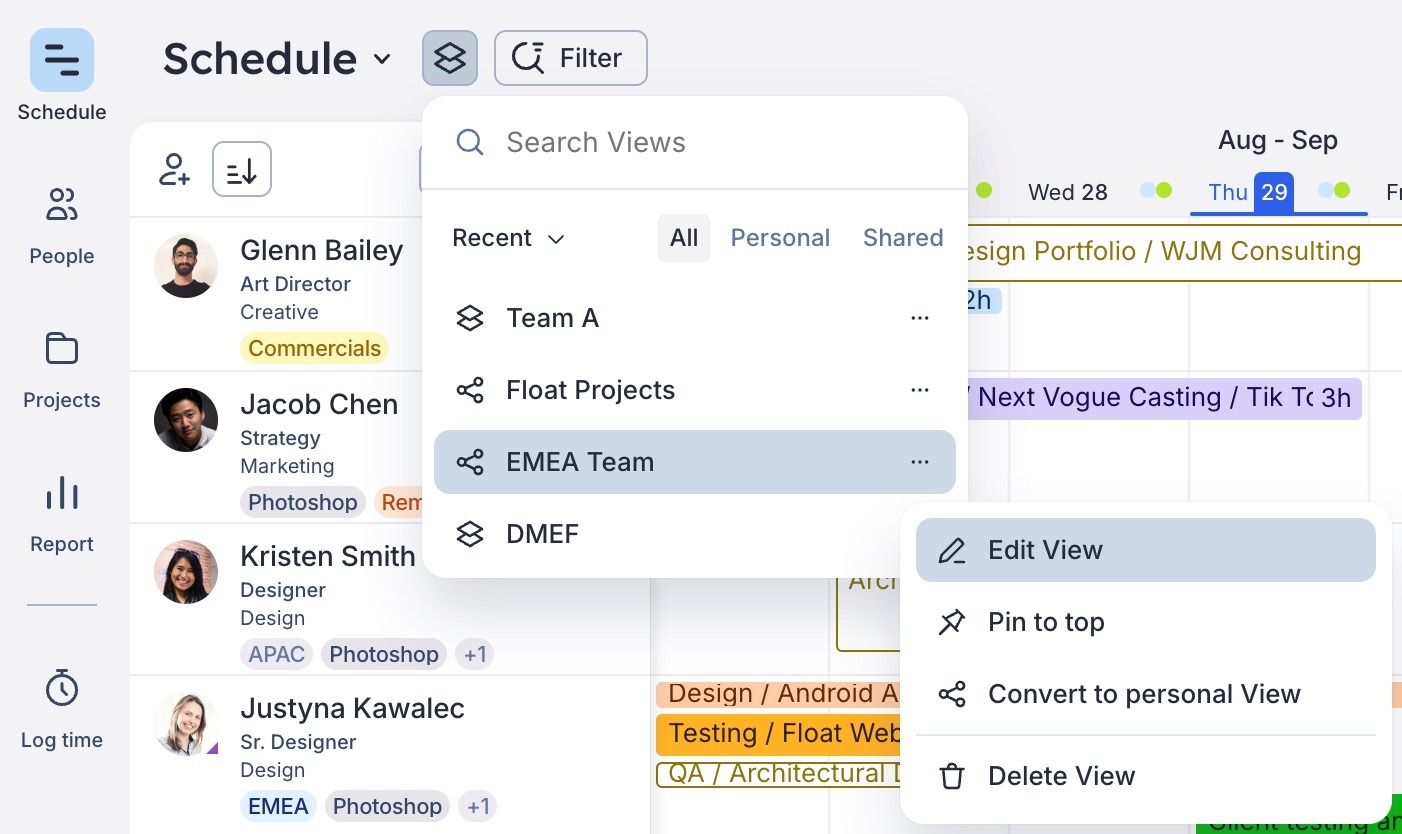This screenshot has height=834, width=1402.
Task: Open the Views layers icon button
Action: pos(450,58)
